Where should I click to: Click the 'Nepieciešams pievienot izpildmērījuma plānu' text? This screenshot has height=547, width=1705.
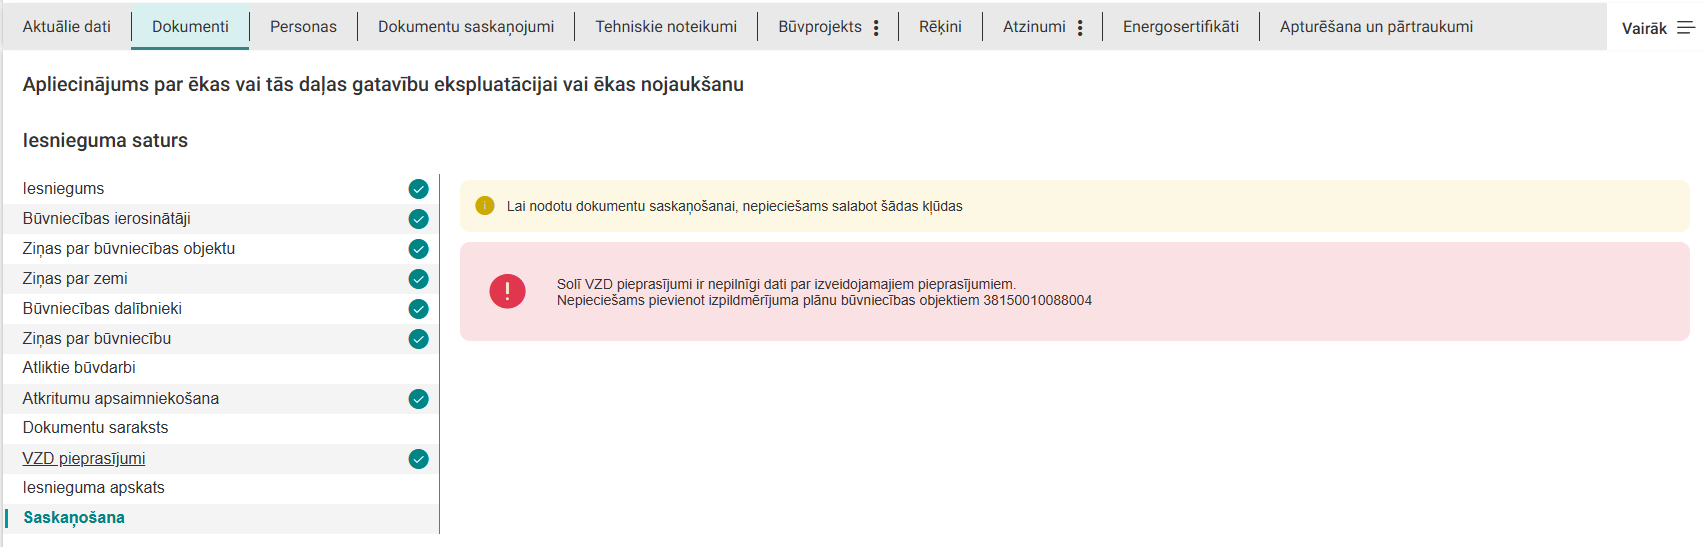[824, 300]
